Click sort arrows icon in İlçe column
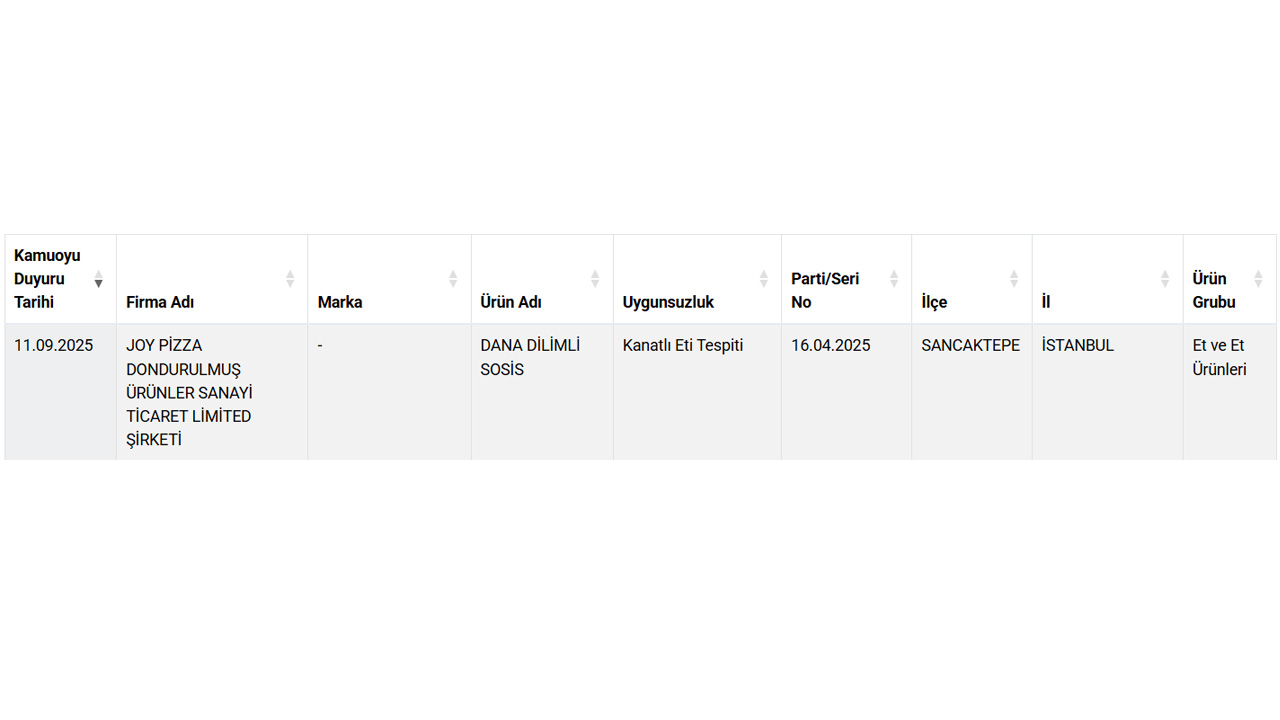 (1014, 279)
